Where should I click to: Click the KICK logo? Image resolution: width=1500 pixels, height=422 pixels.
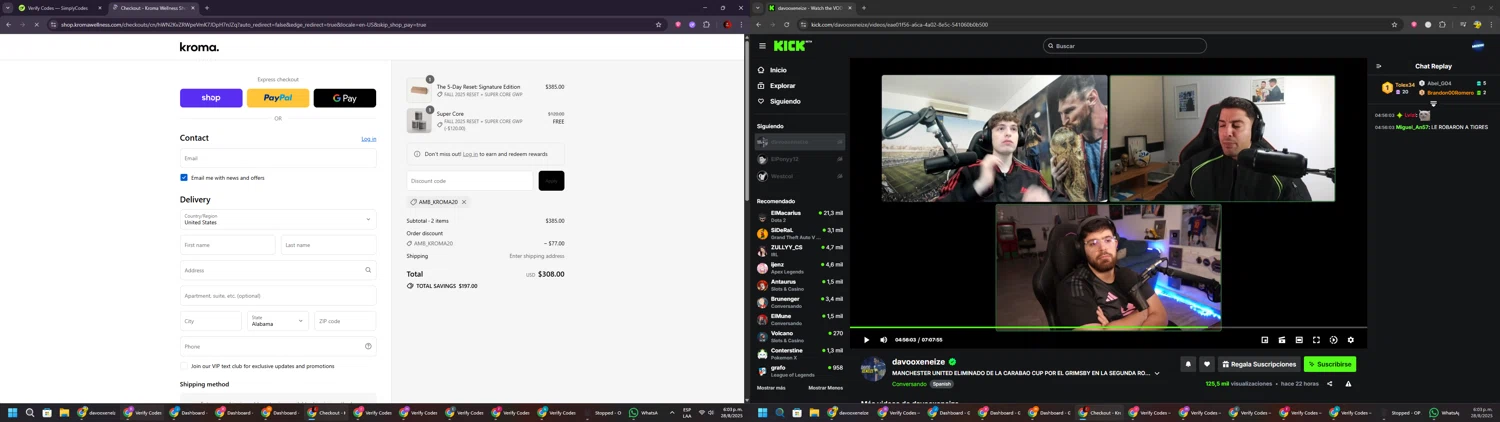point(792,45)
